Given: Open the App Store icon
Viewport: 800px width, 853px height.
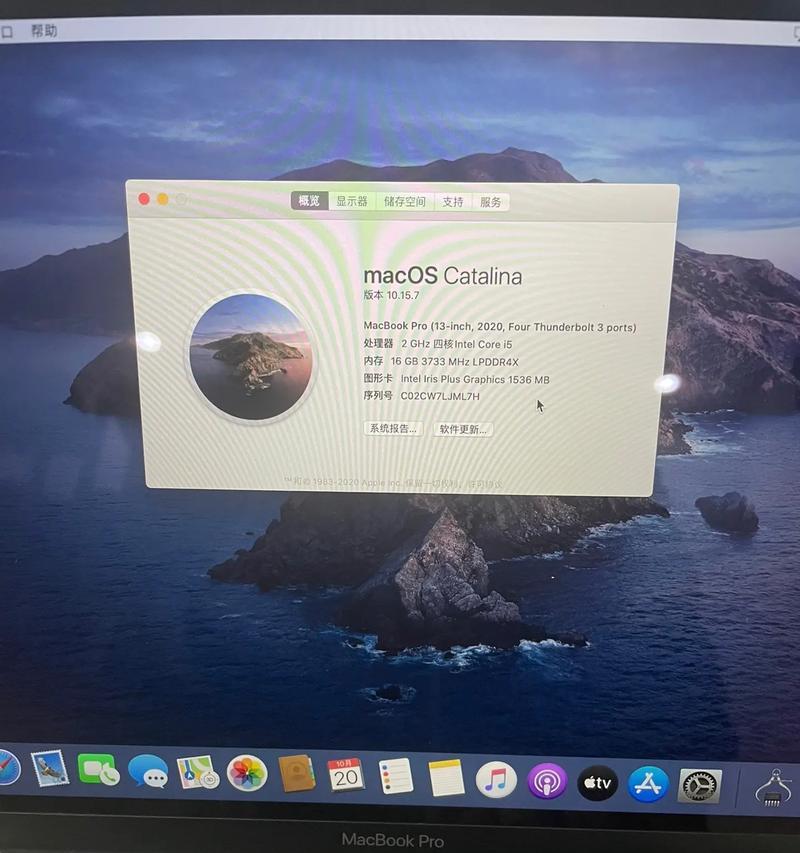Looking at the screenshot, I should (x=648, y=784).
